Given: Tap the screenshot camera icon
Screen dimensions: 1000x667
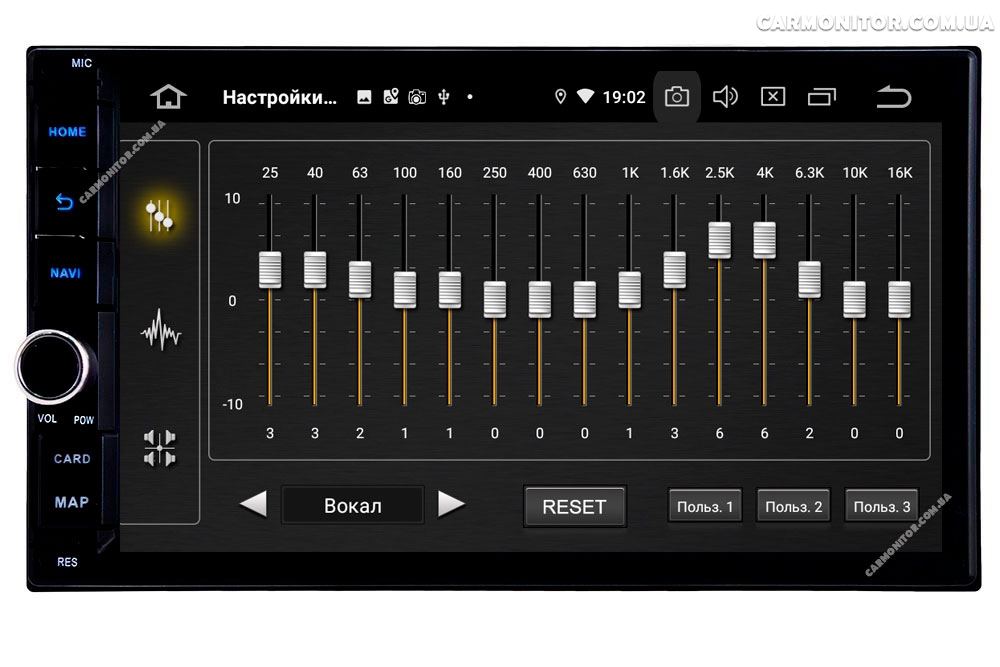Looking at the screenshot, I should tap(677, 97).
